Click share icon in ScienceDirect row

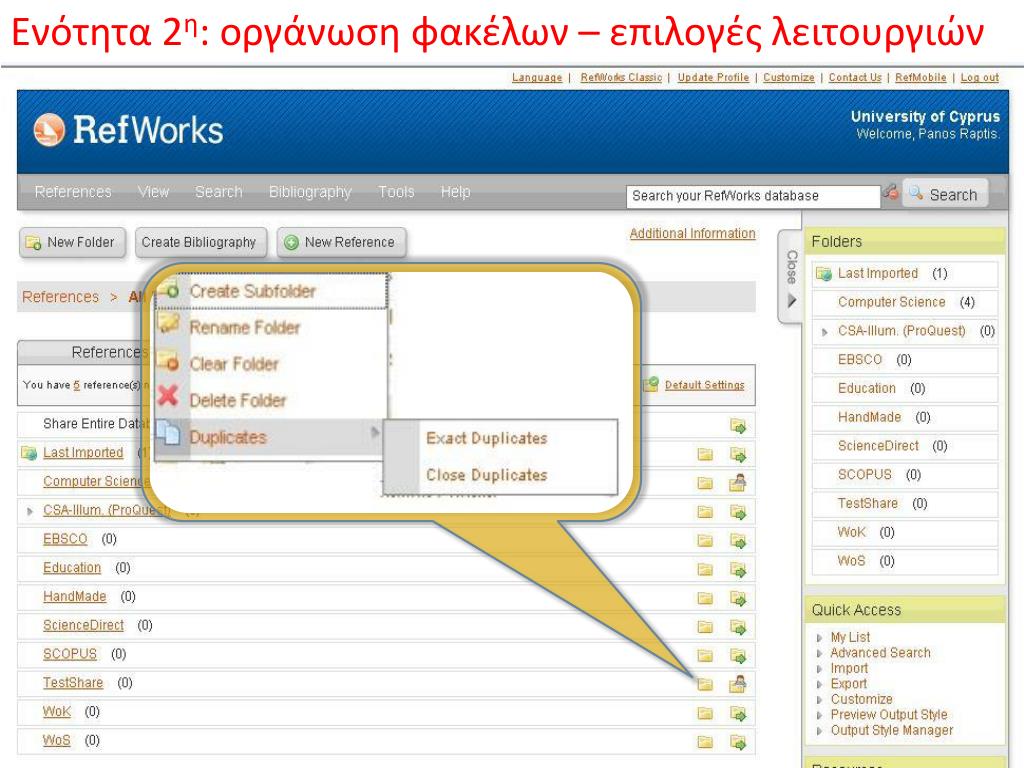point(738,627)
